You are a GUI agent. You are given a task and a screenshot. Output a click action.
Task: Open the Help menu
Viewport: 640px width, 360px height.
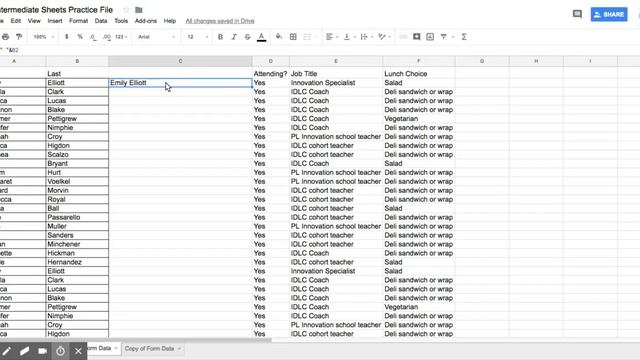(x=170, y=21)
